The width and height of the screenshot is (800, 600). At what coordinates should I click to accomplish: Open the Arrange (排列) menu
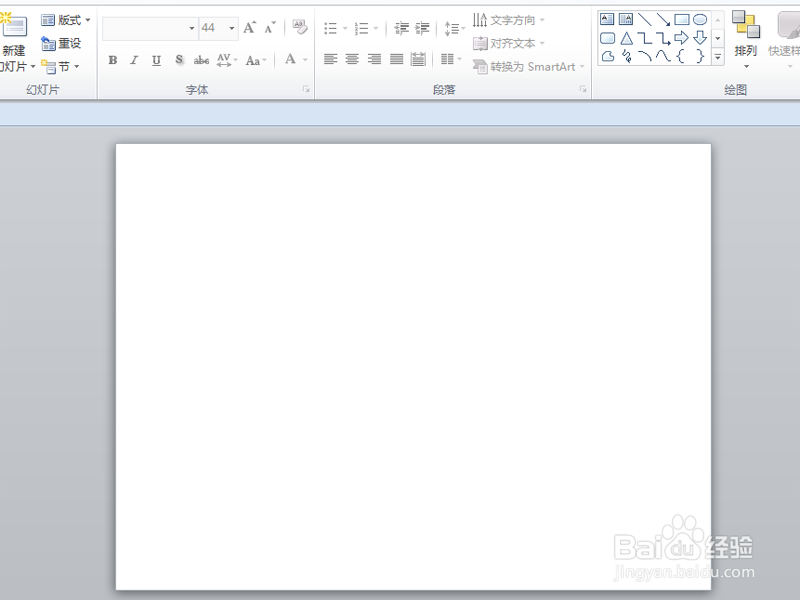point(745,39)
